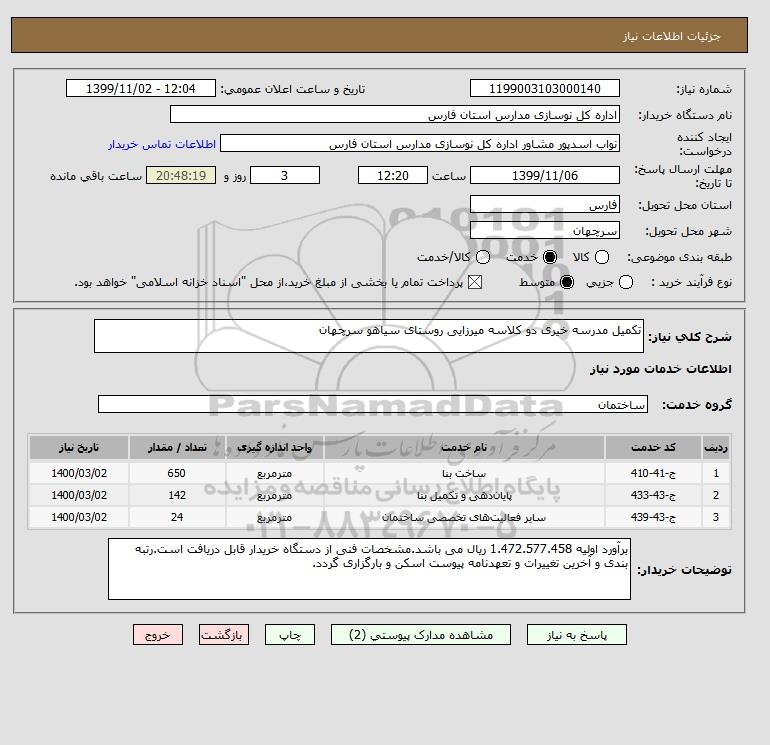The width and height of the screenshot is (770, 745).
Task: Click the تاریخ نیاز column header
Action: coord(79,447)
